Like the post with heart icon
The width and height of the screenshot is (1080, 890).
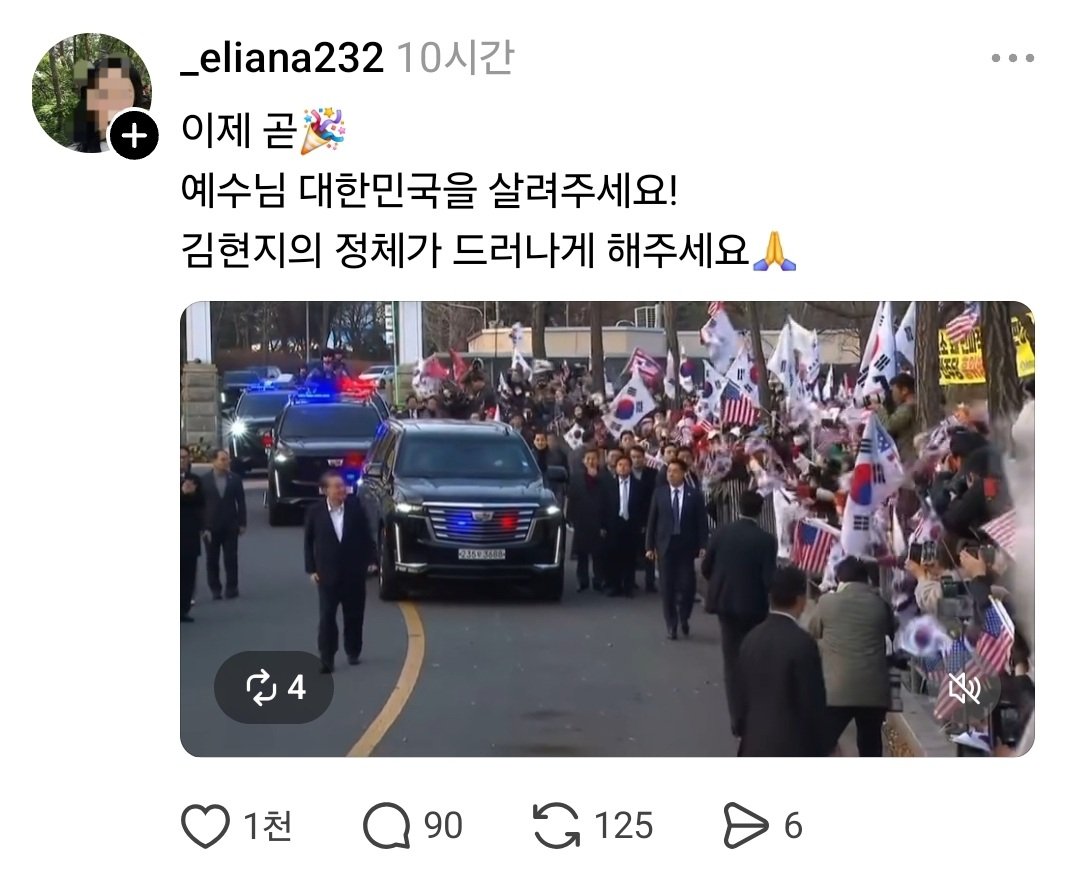coord(205,825)
